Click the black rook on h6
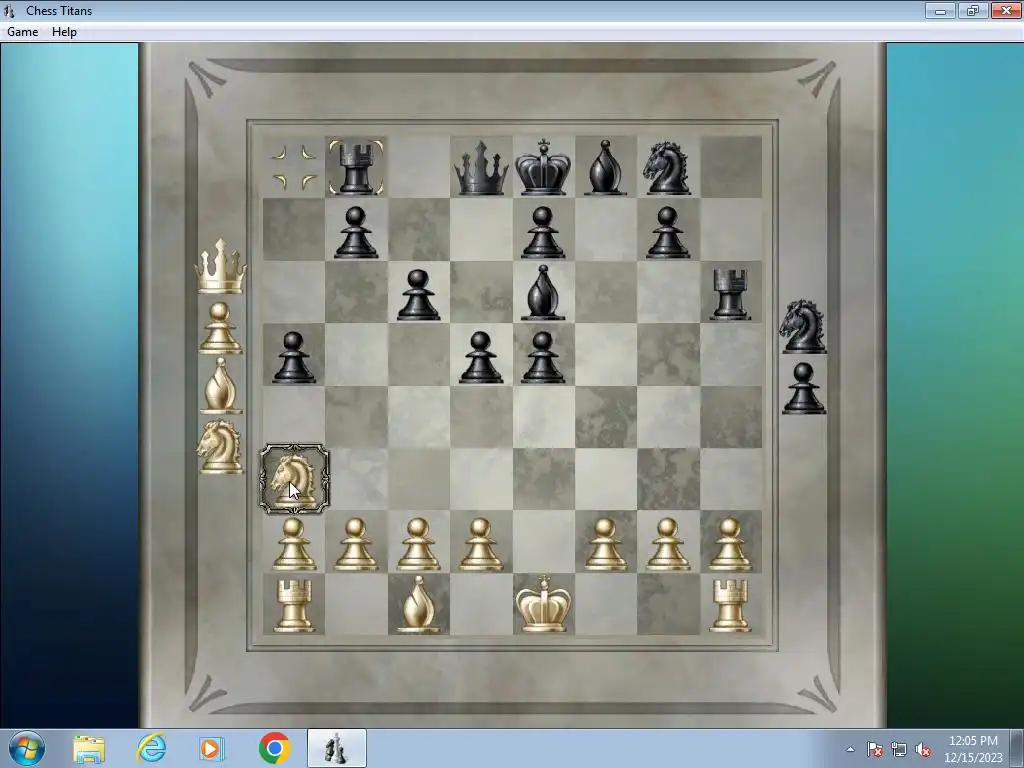Screen dimensions: 1024x768 (729, 295)
